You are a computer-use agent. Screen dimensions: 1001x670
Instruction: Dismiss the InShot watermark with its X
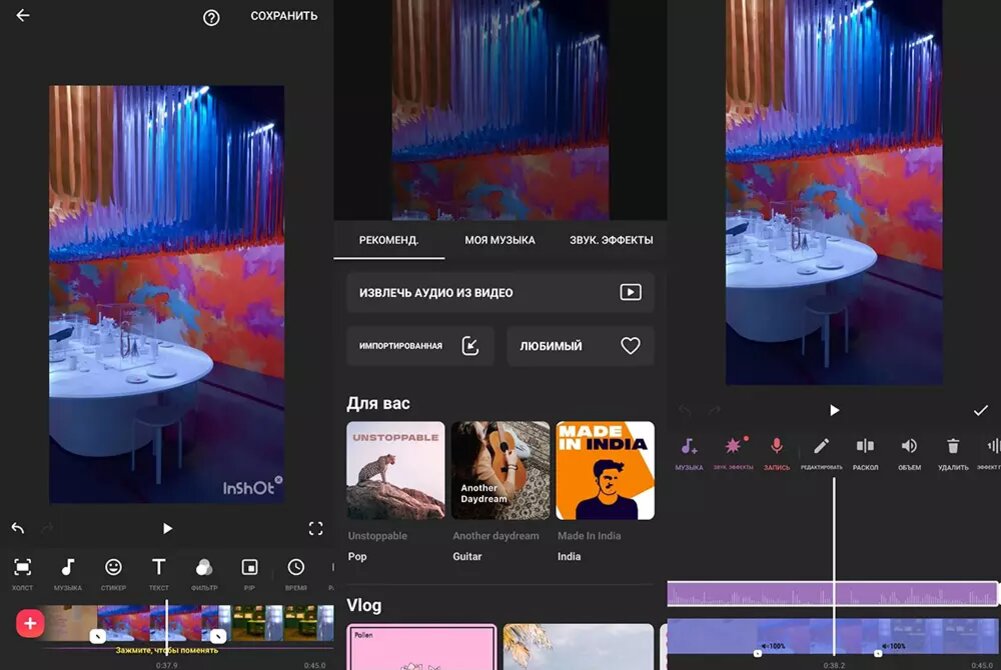coord(278,480)
